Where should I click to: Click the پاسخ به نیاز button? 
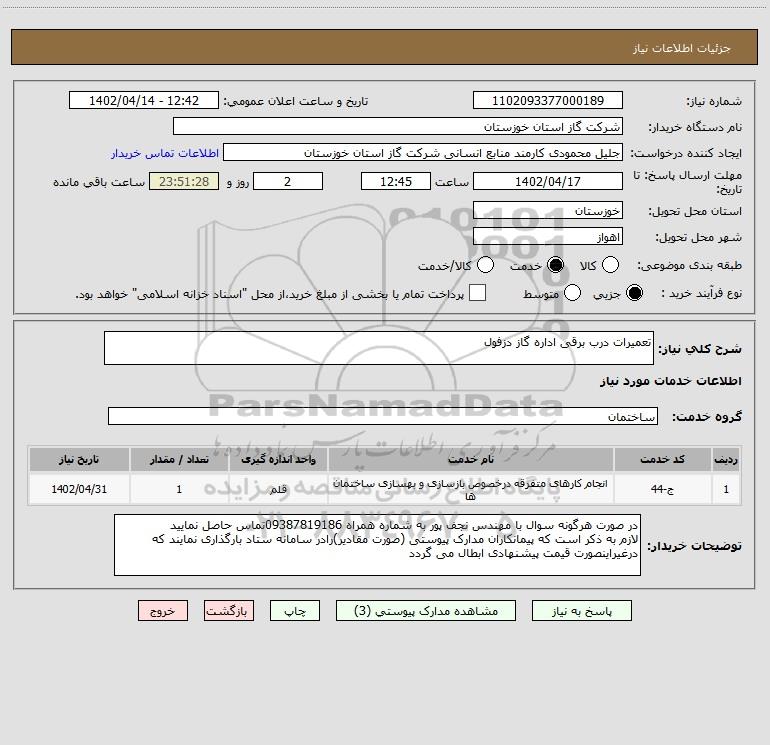tap(582, 611)
